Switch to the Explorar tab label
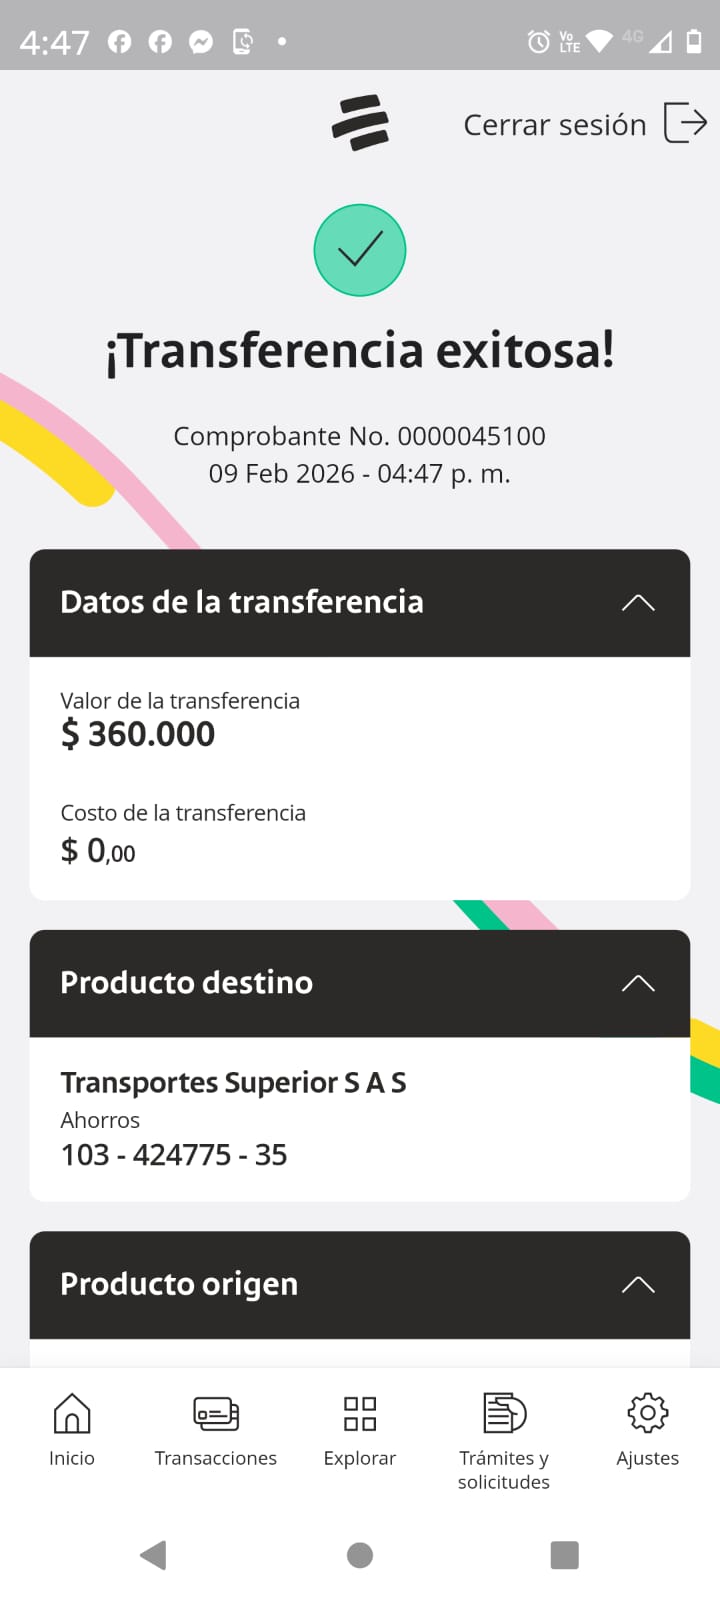The image size is (720, 1600). (x=360, y=1458)
